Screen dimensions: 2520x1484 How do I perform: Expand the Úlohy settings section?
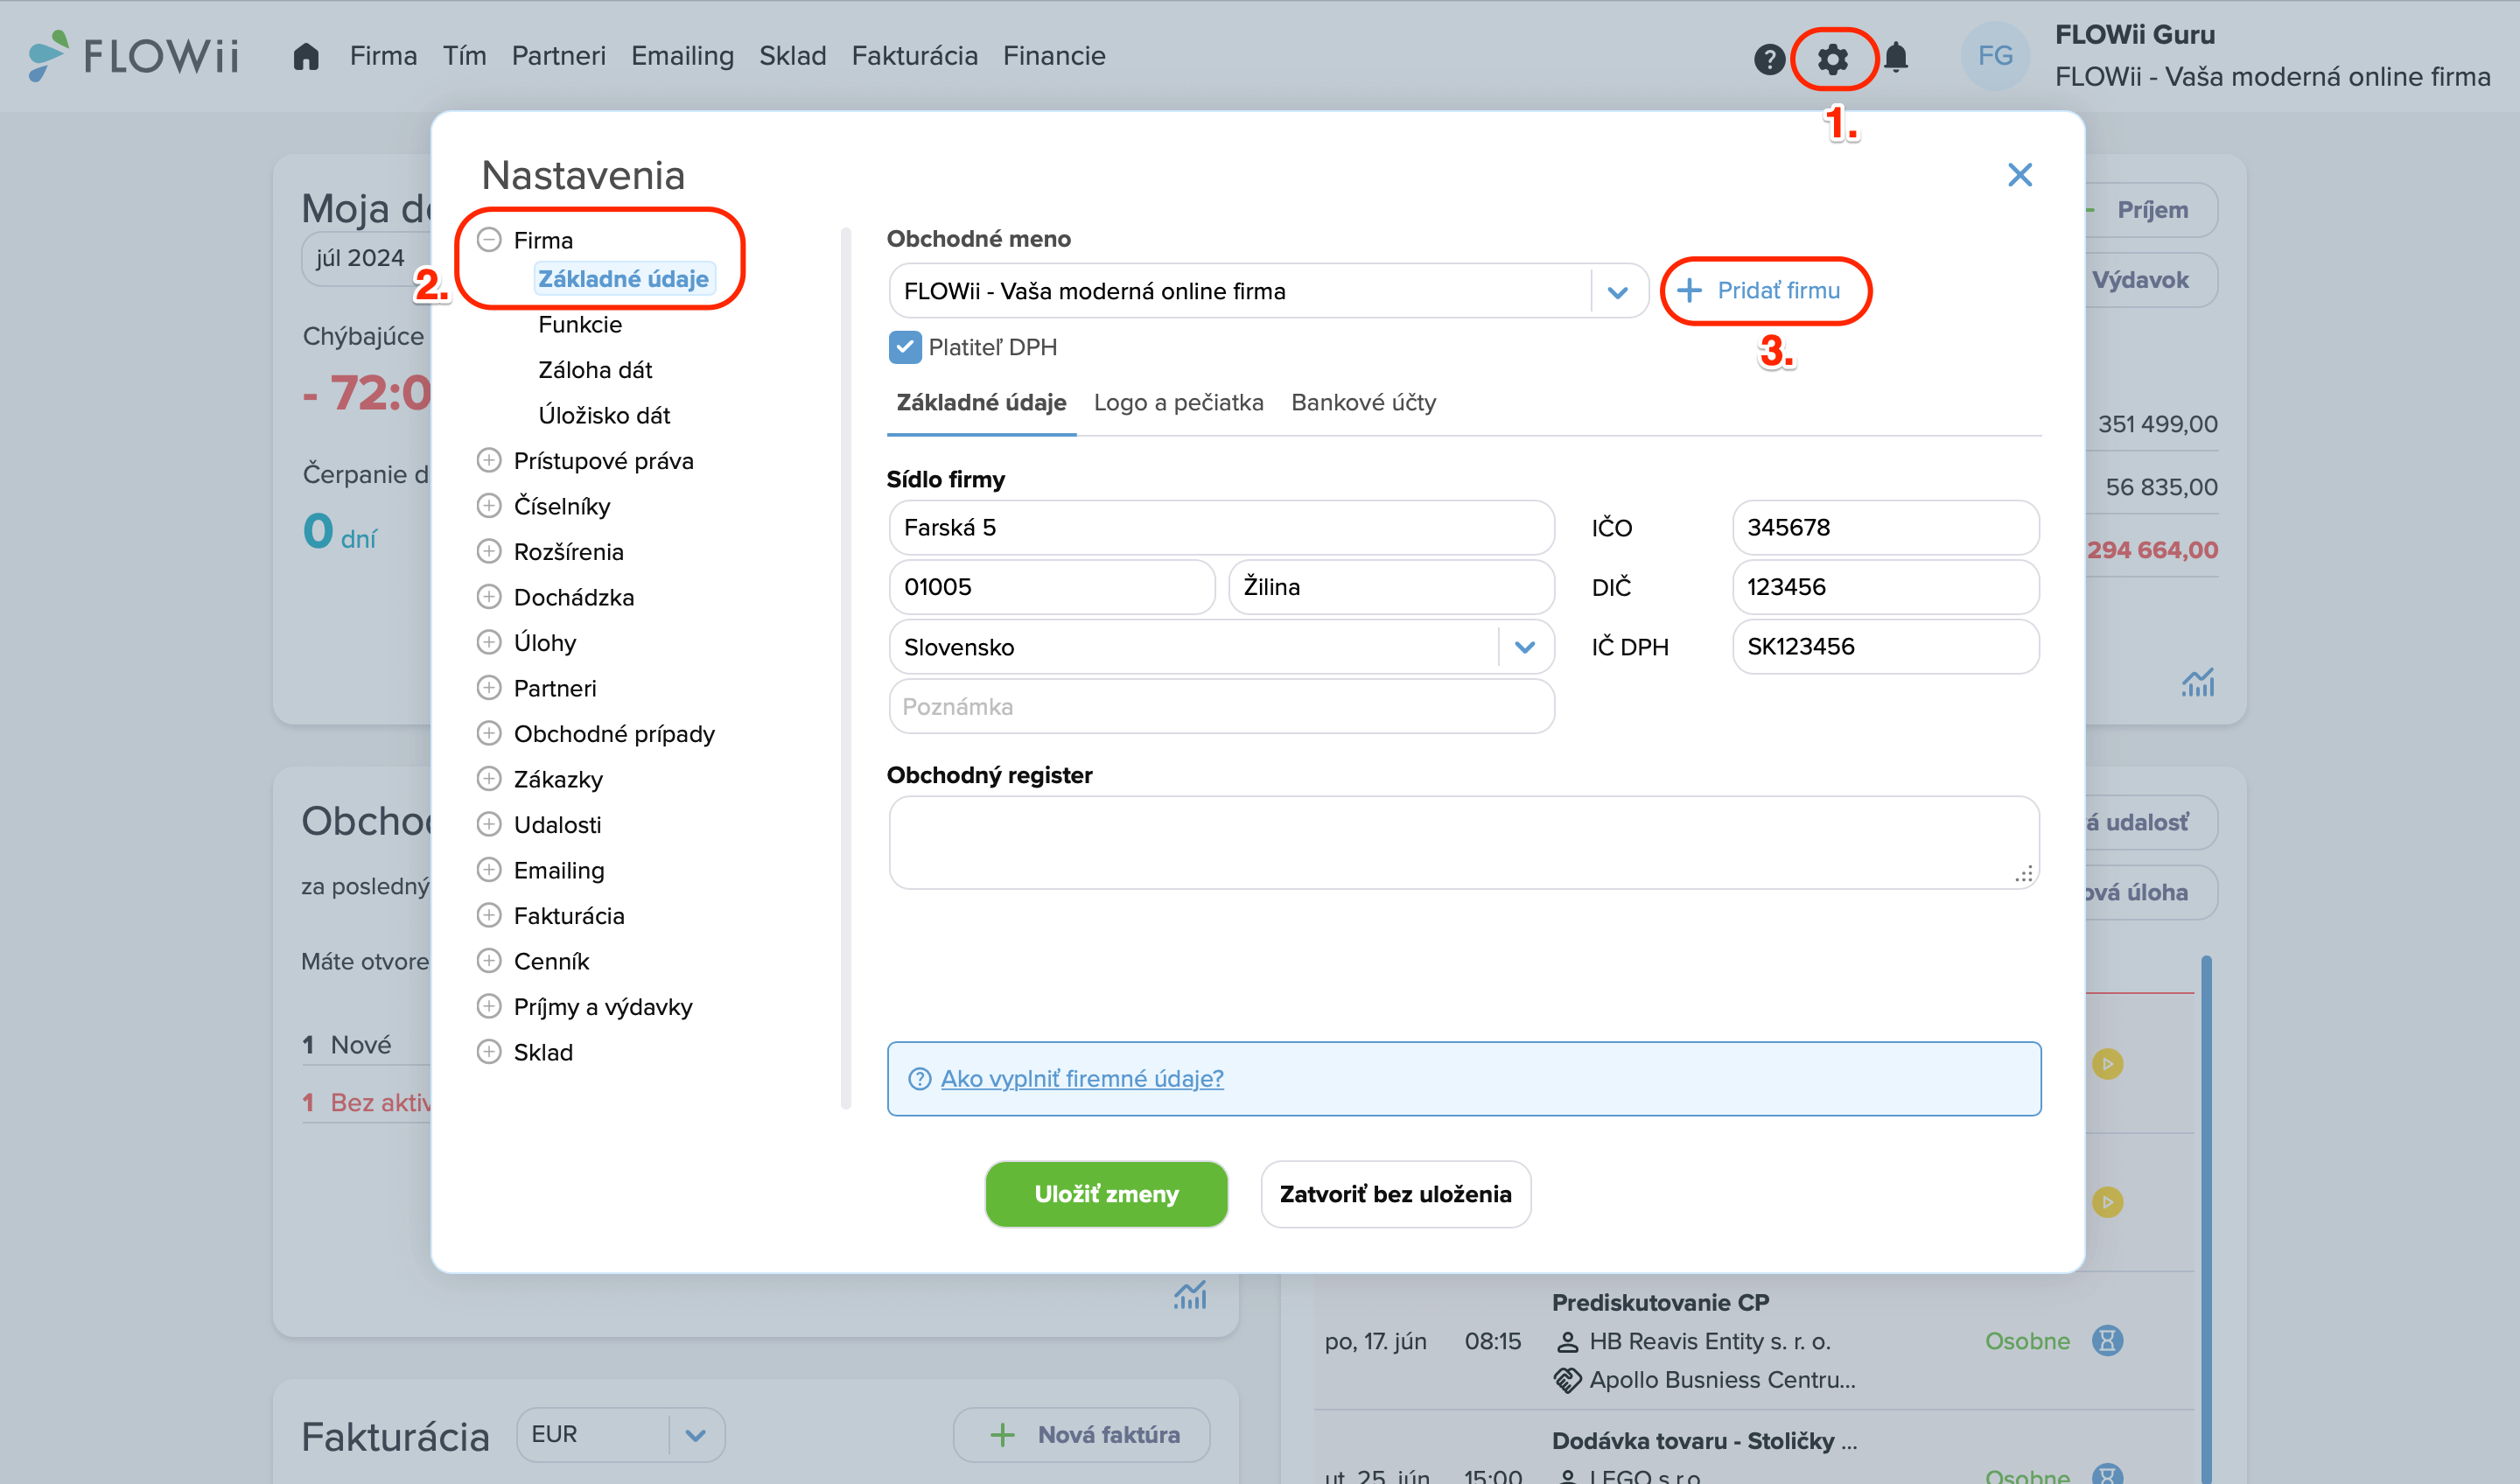tap(488, 642)
